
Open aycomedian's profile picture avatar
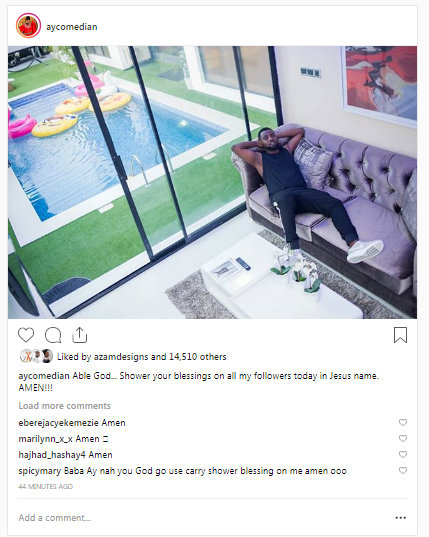tap(28, 26)
